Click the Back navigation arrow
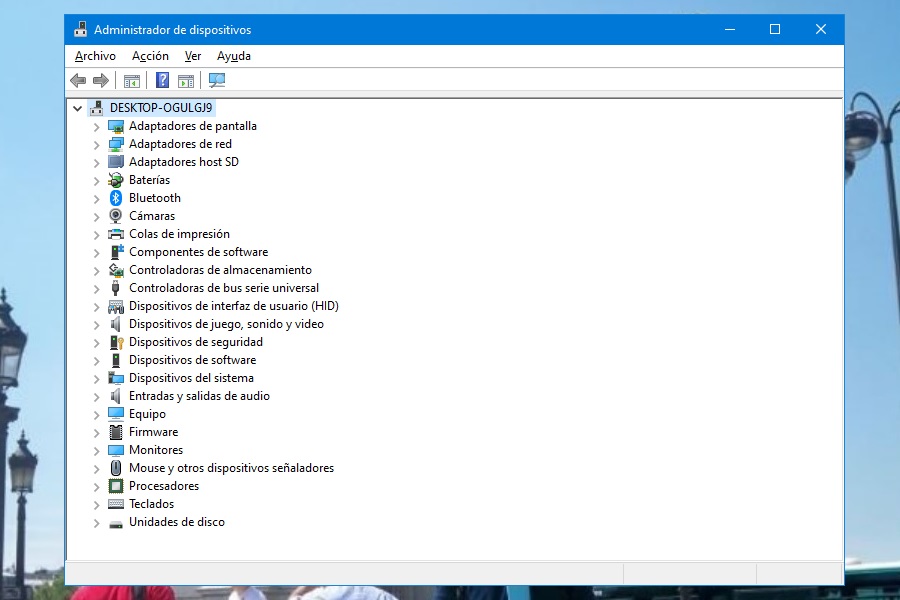Screen dimensions: 900x600 pos(79,81)
